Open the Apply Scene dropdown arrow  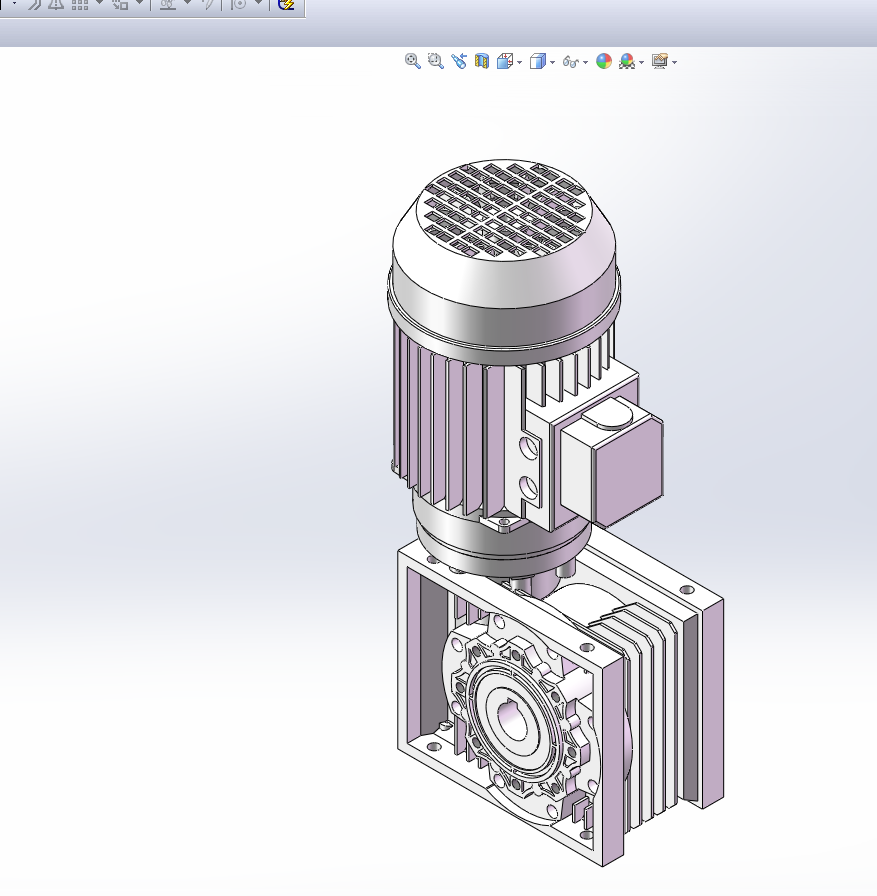click(x=642, y=63)
